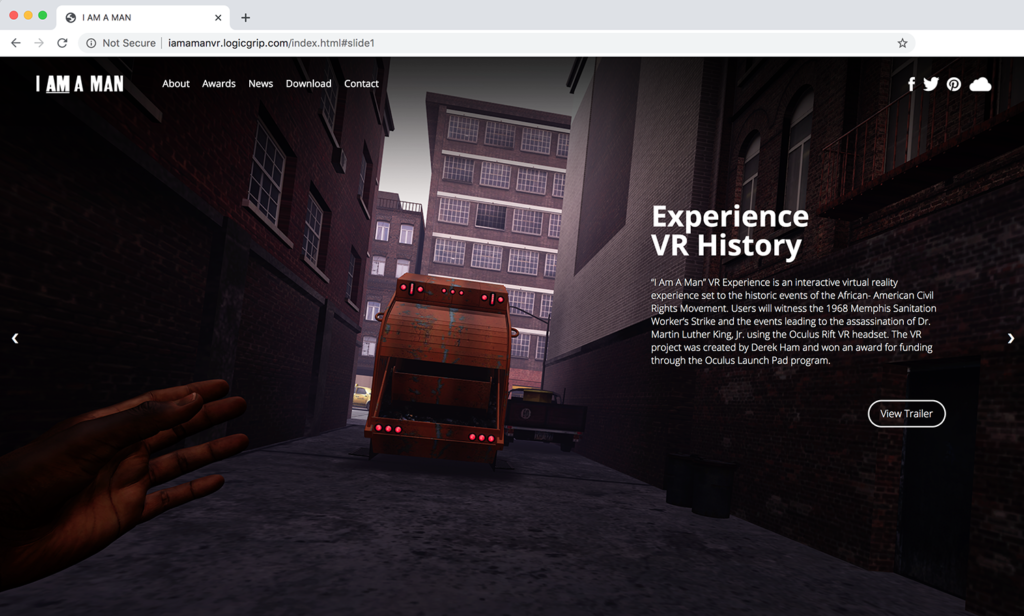Click the I AM A MAN logo

pos(80,84)
